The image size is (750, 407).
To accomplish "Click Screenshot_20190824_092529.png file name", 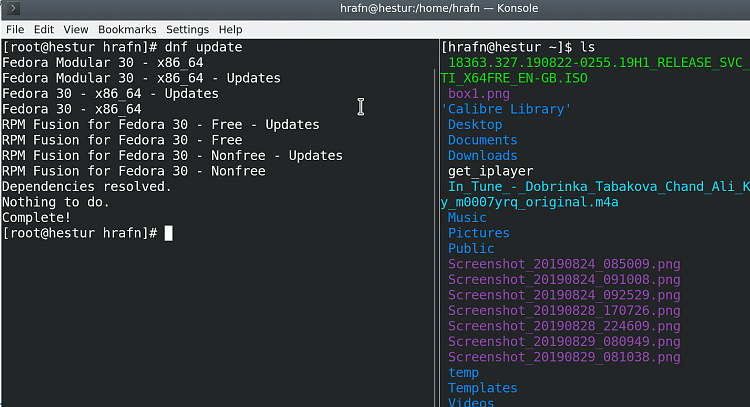I will point(564,295).
